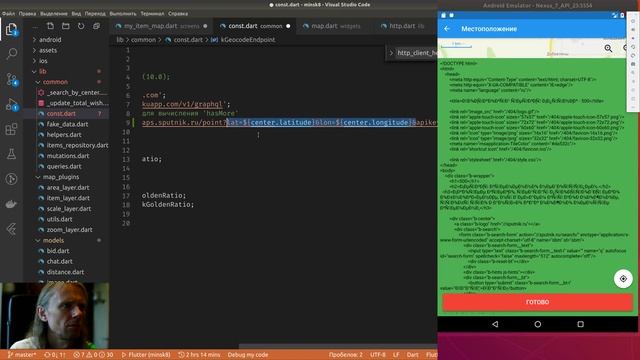Collapse all folders in explorer

click(96, 26)
